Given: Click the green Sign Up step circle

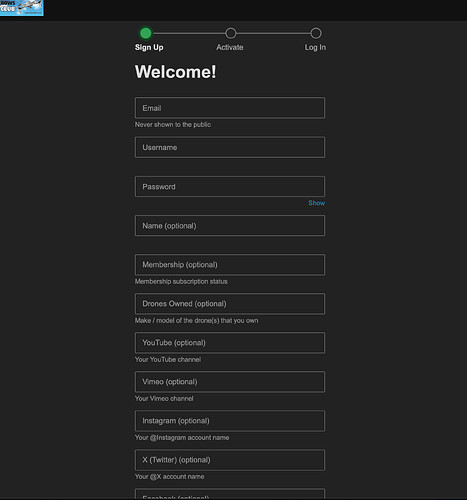Looking at the screenshot, I should click(146, 33).
